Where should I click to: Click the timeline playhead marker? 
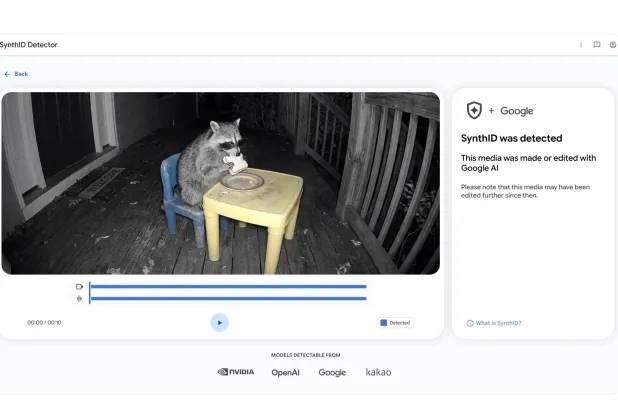[x=90, y=293]
